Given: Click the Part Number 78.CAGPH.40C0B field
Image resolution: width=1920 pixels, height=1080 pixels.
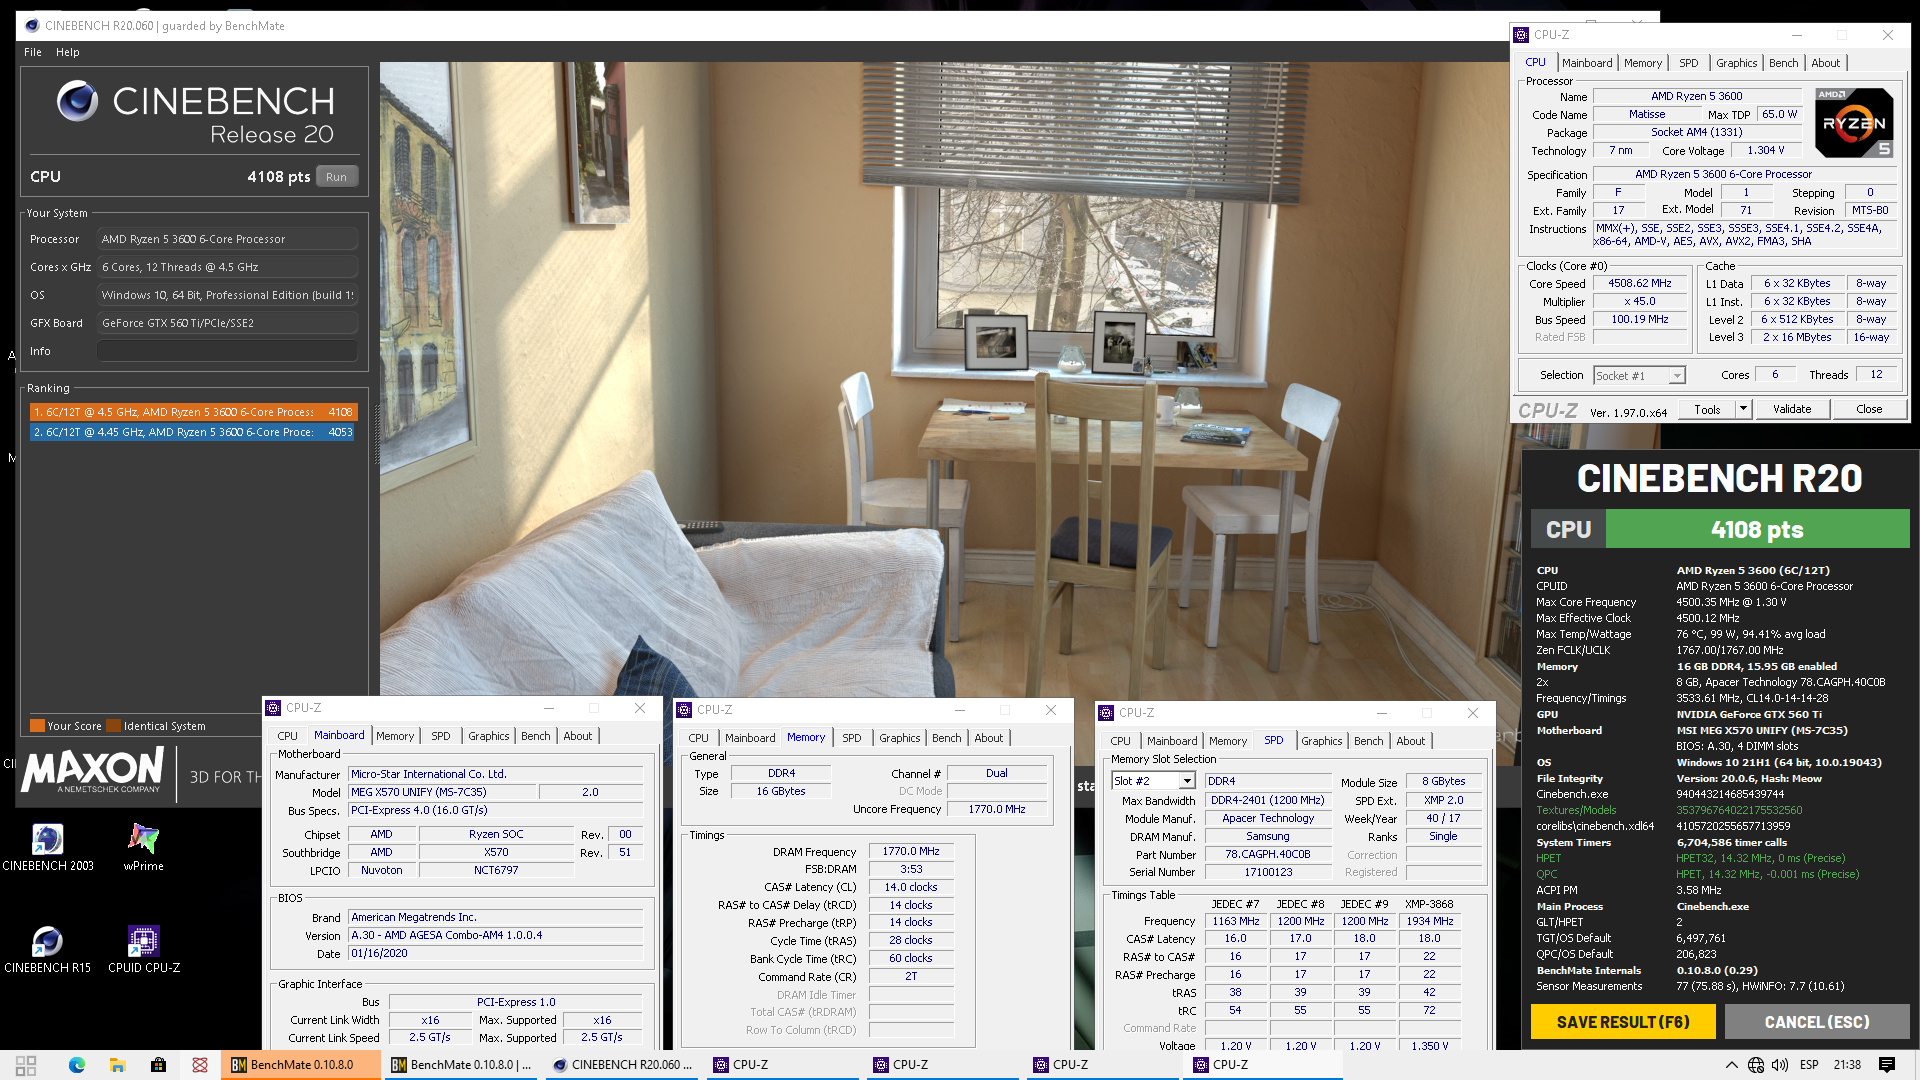Looking at the screenshot, I should coord(1267,854).
